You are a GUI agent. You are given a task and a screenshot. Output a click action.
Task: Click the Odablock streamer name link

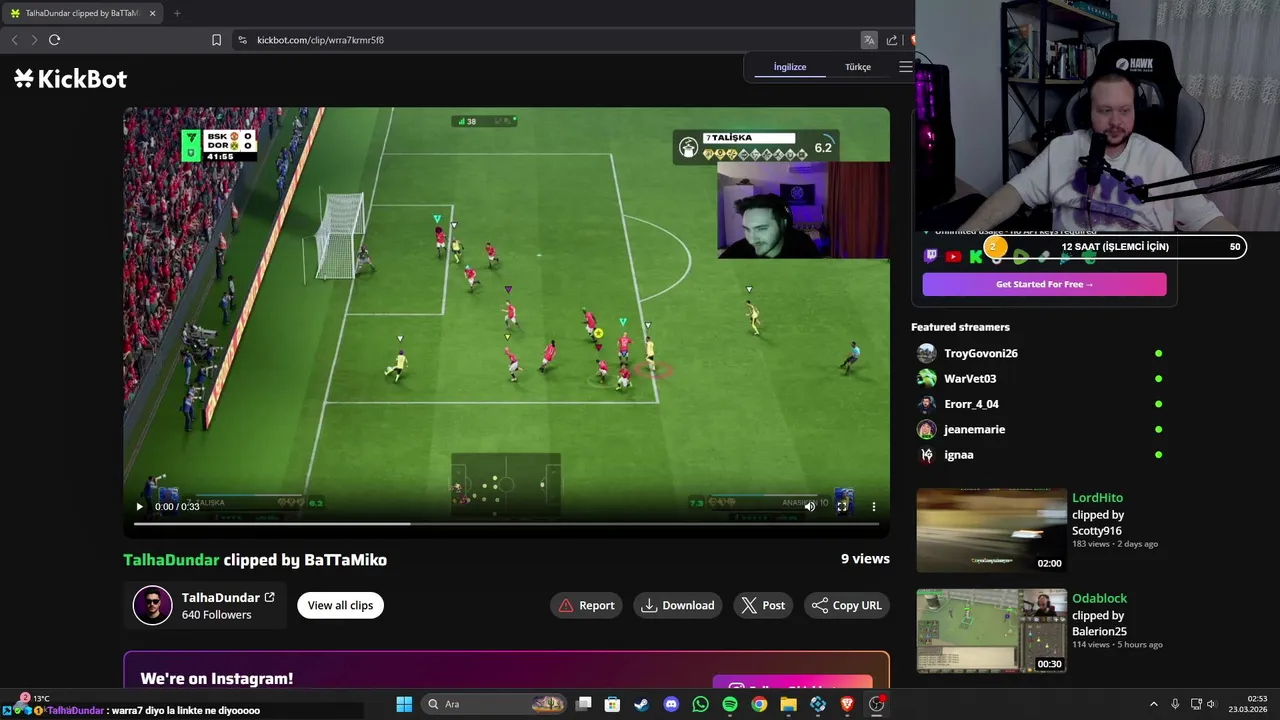coord(1099,598)
